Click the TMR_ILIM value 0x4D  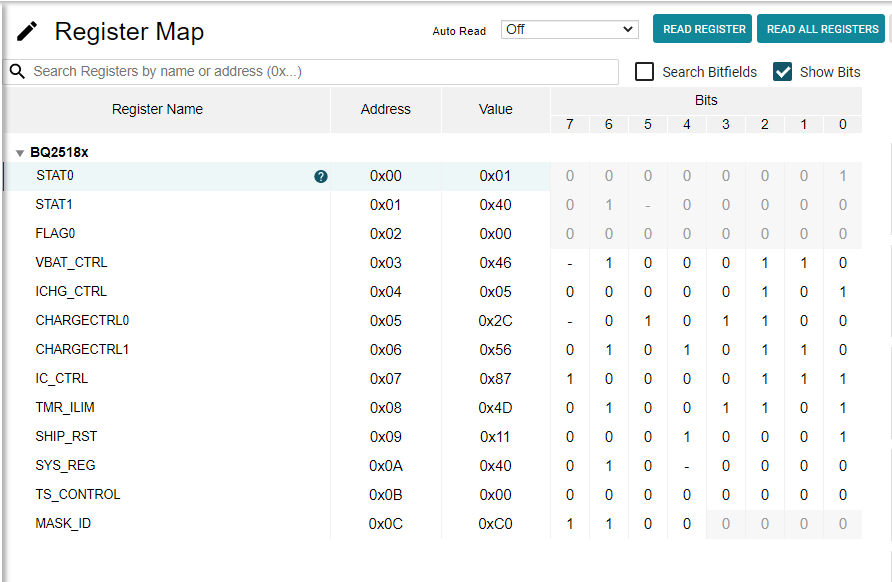click(x=495, y=408)
